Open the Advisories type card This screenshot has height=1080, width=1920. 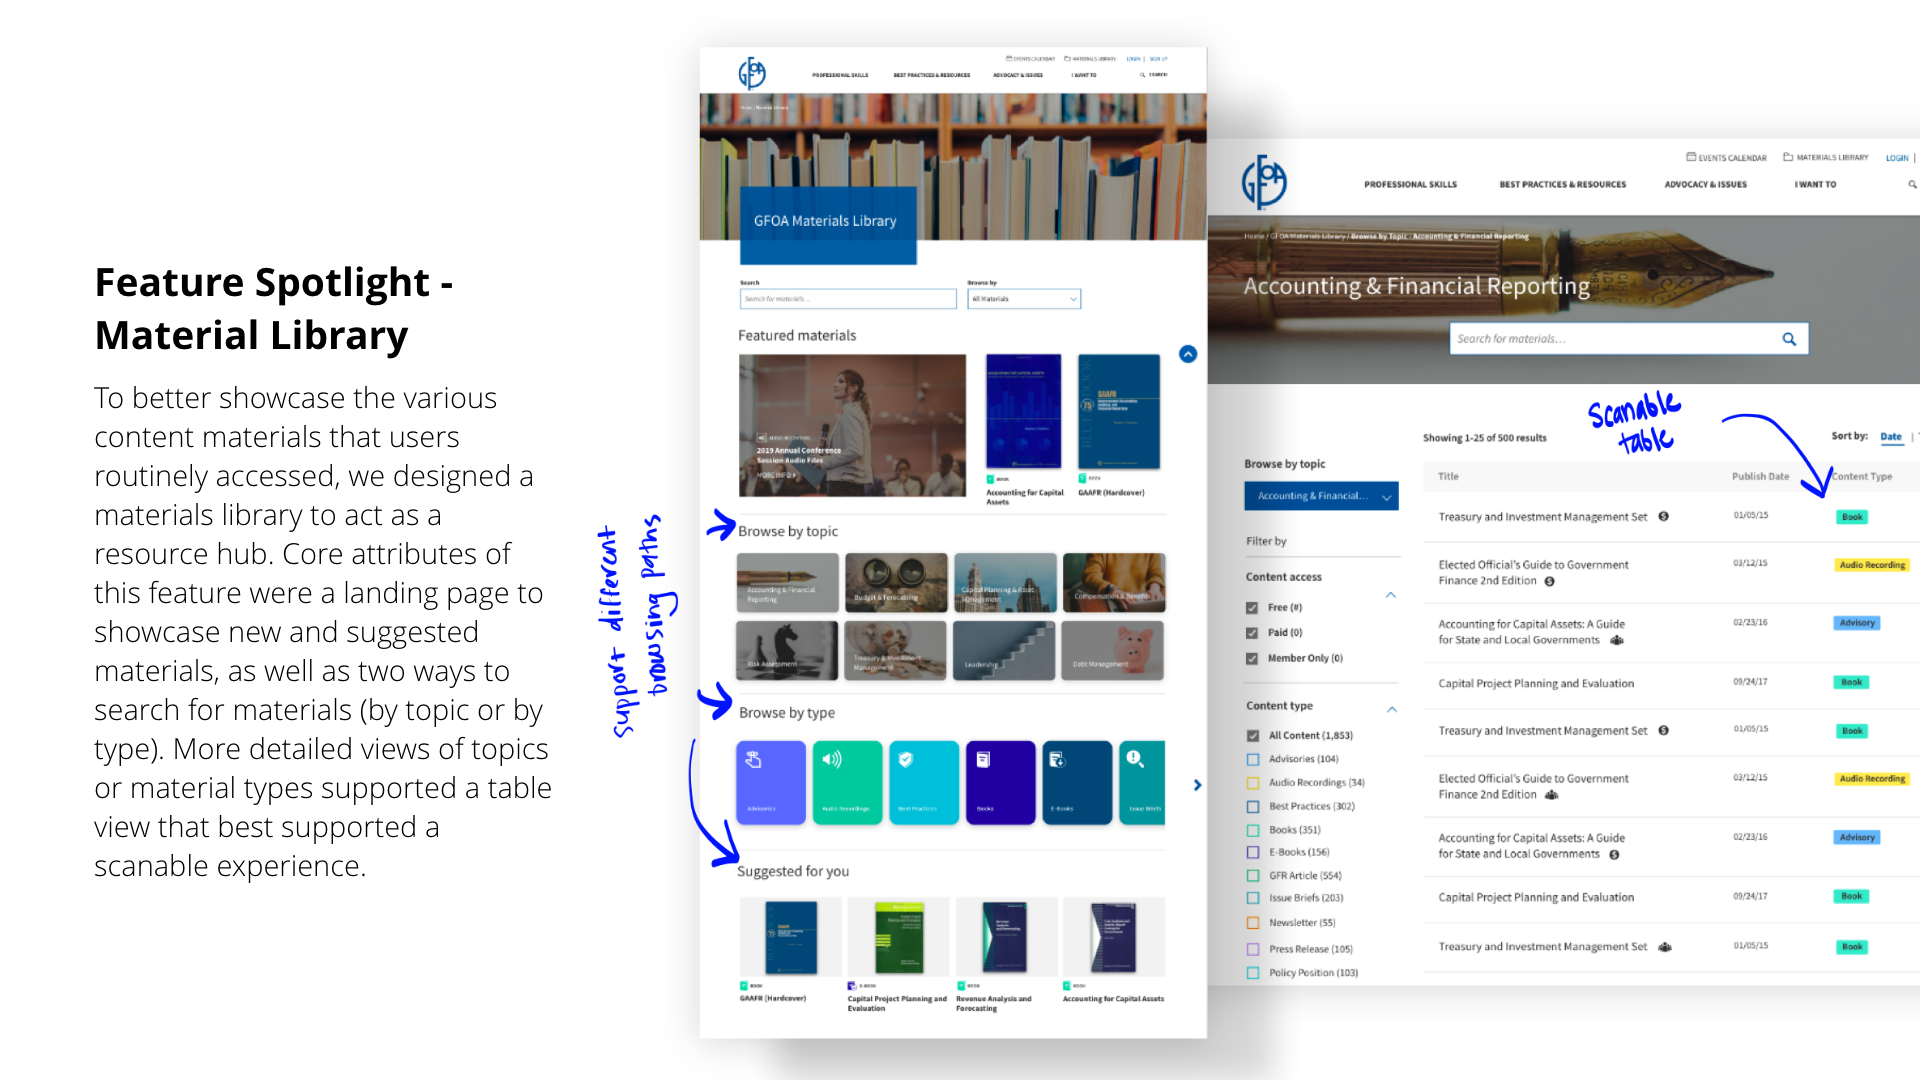tap(771, 782)
